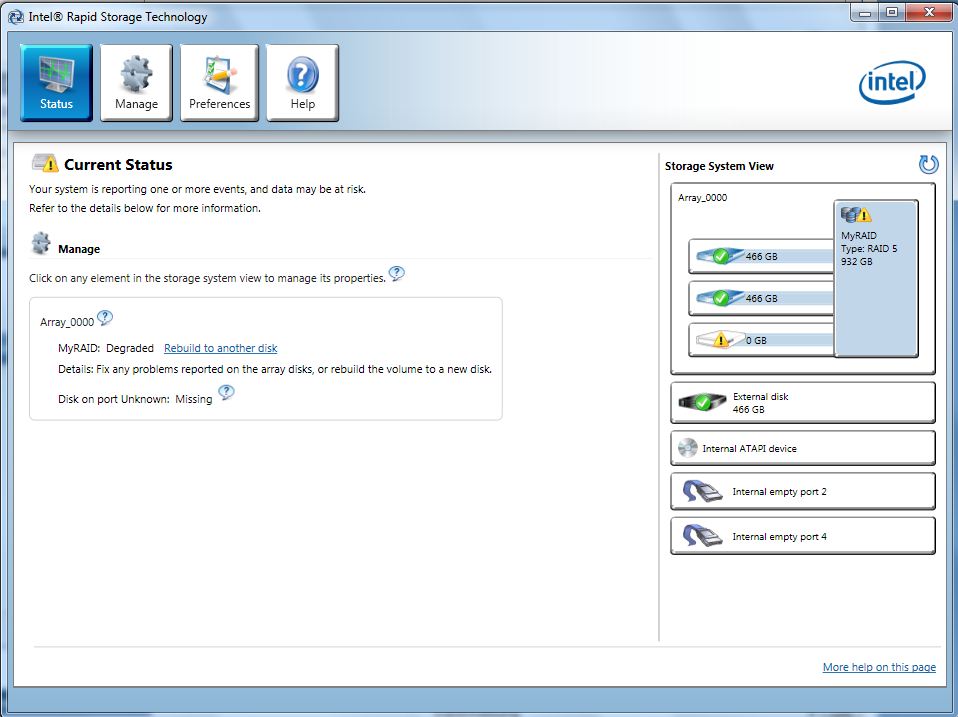
Task: Open the Status tab
Action: pyautogui.click(x=56, y=82)
